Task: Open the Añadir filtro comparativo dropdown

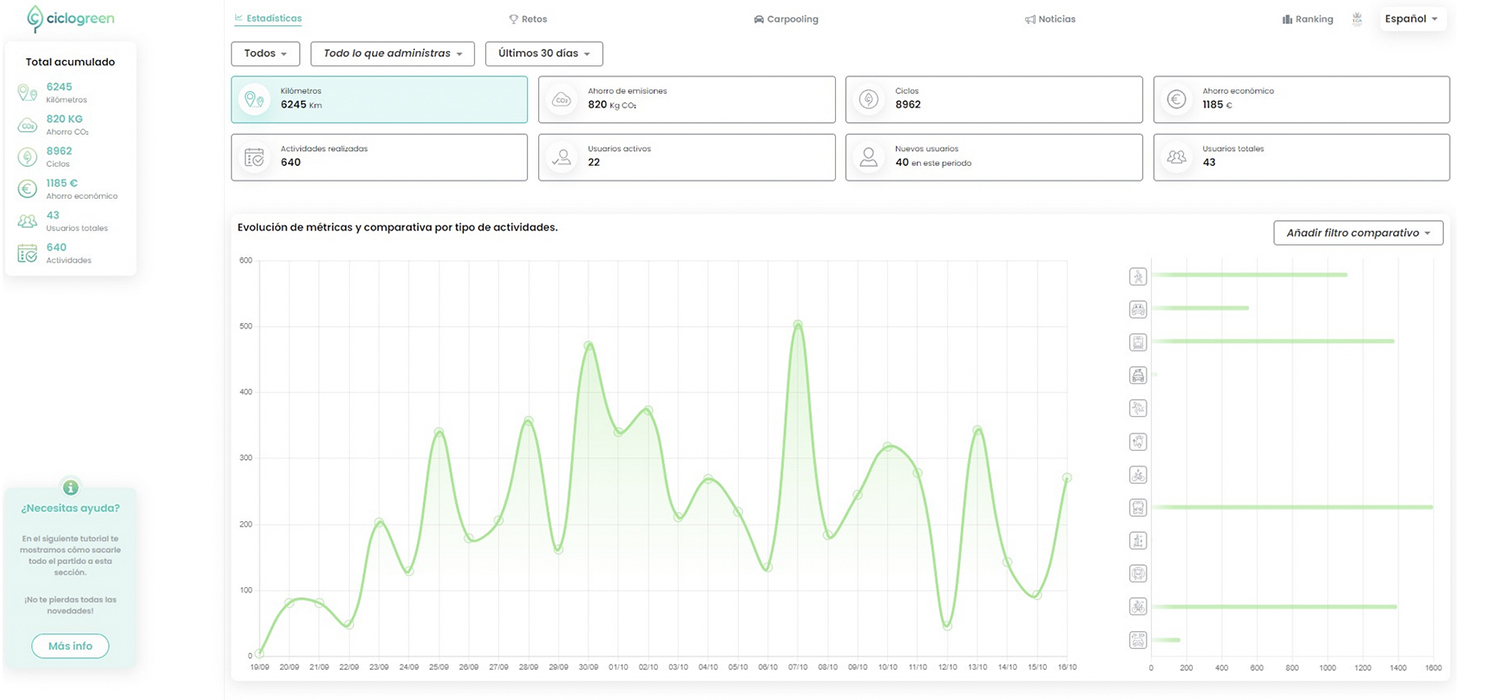Action: 1357,233
